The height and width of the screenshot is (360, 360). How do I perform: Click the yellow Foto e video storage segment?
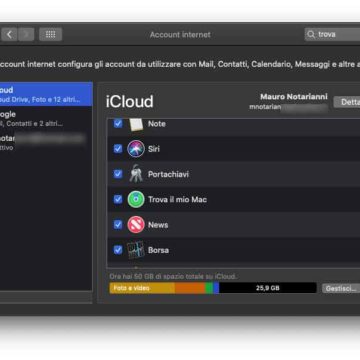(142, 288)
